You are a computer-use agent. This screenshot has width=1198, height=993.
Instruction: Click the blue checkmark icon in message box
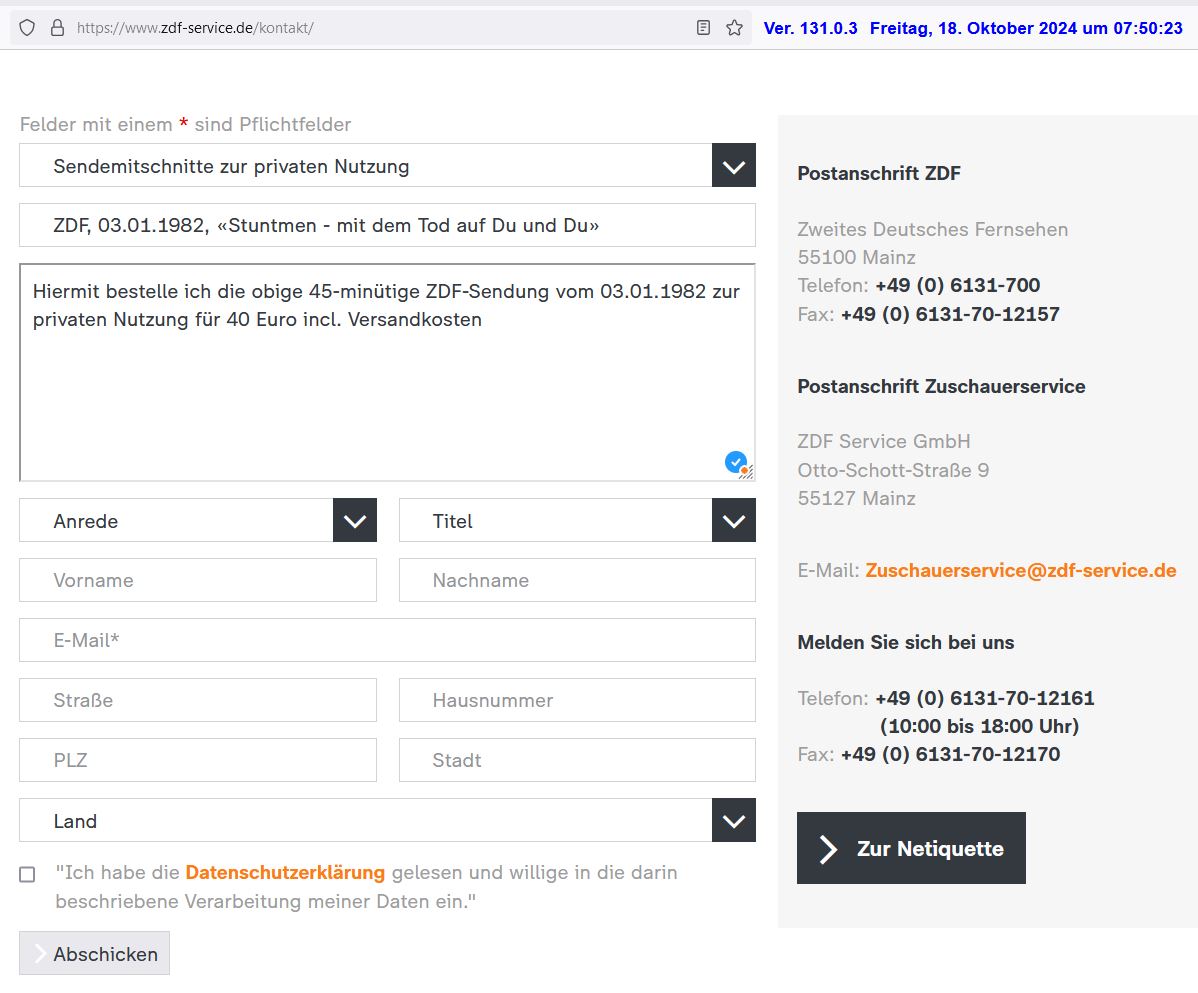pos(735,462)
